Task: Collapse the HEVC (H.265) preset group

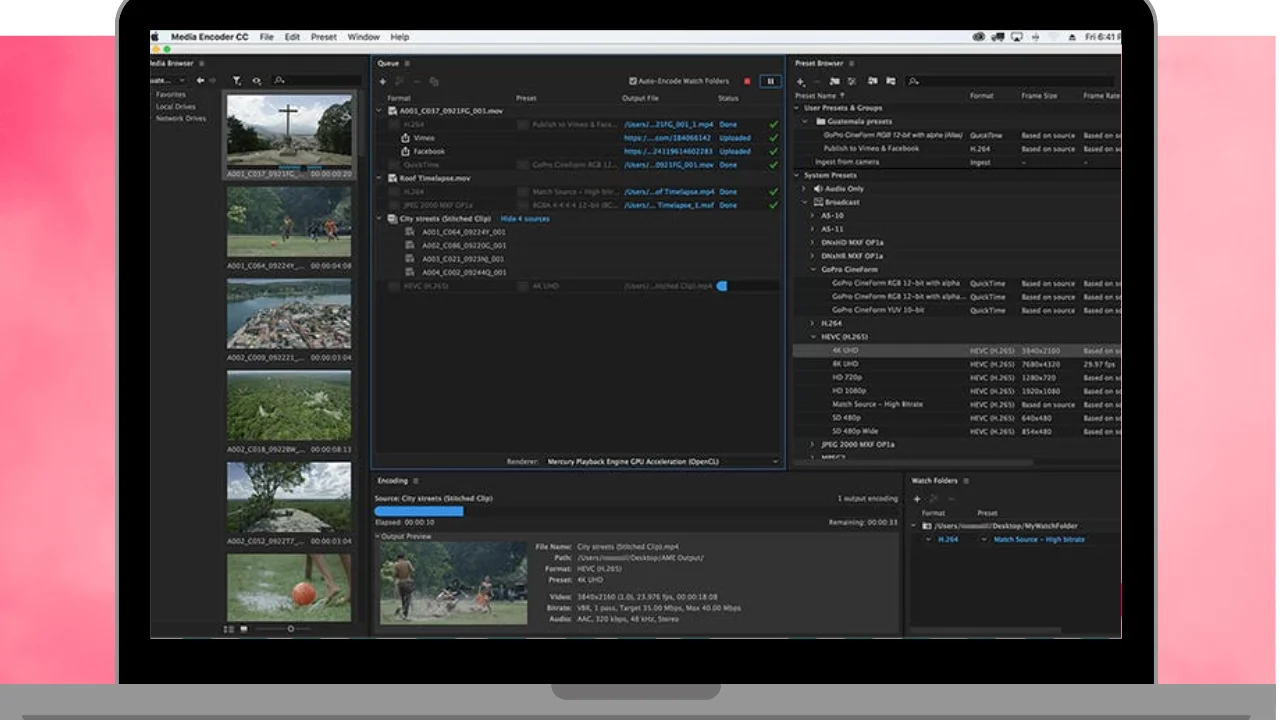Action: pos(812,337)
